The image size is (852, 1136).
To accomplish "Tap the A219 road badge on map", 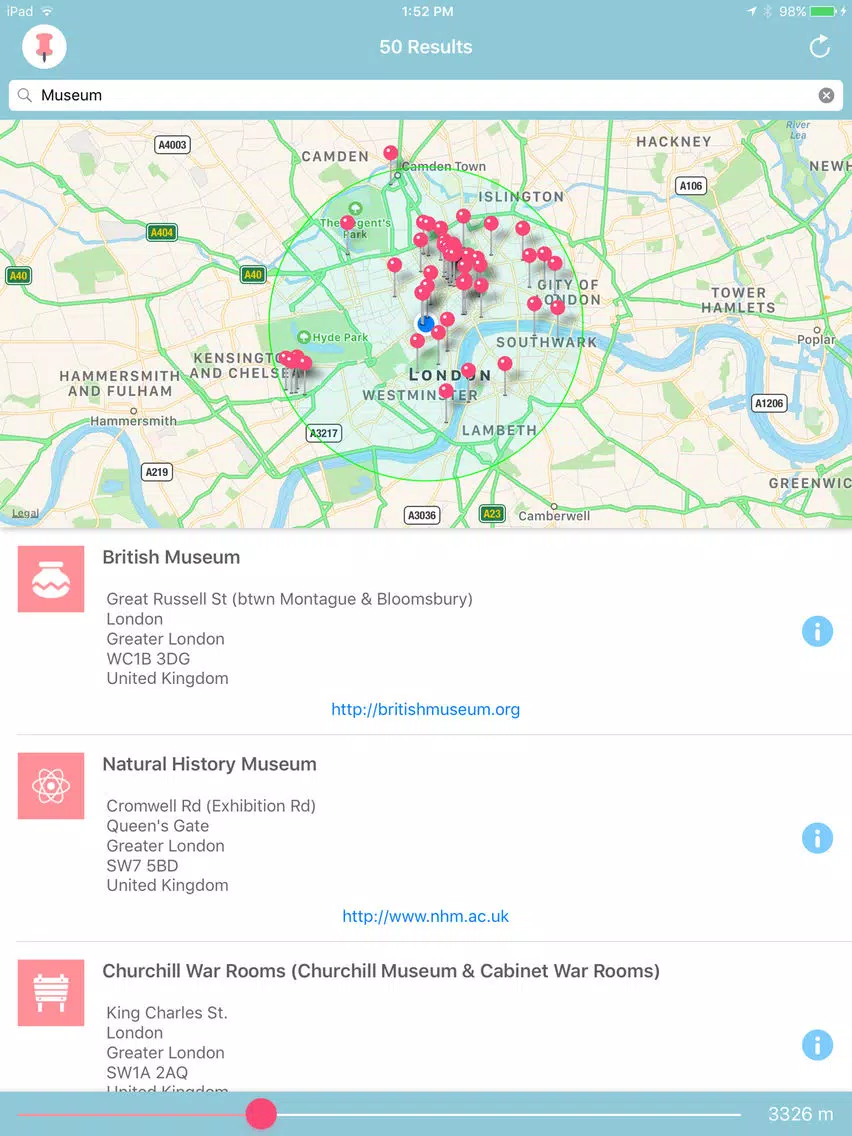I will click(x=156, y=472).
